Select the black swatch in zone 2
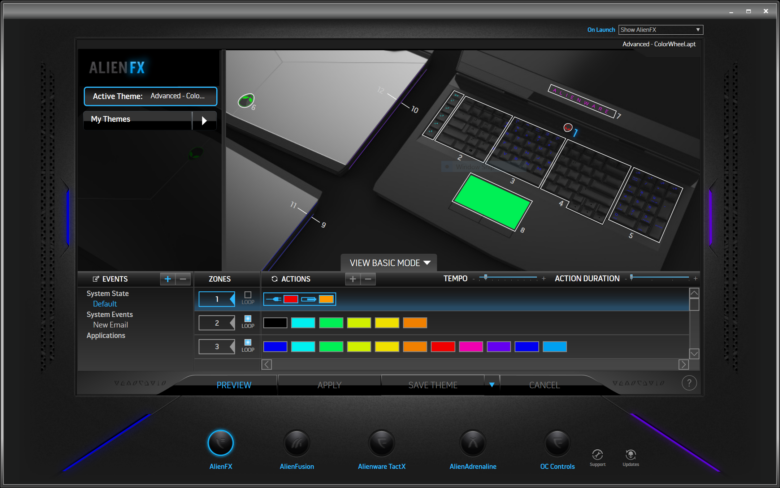 (275, 323)
